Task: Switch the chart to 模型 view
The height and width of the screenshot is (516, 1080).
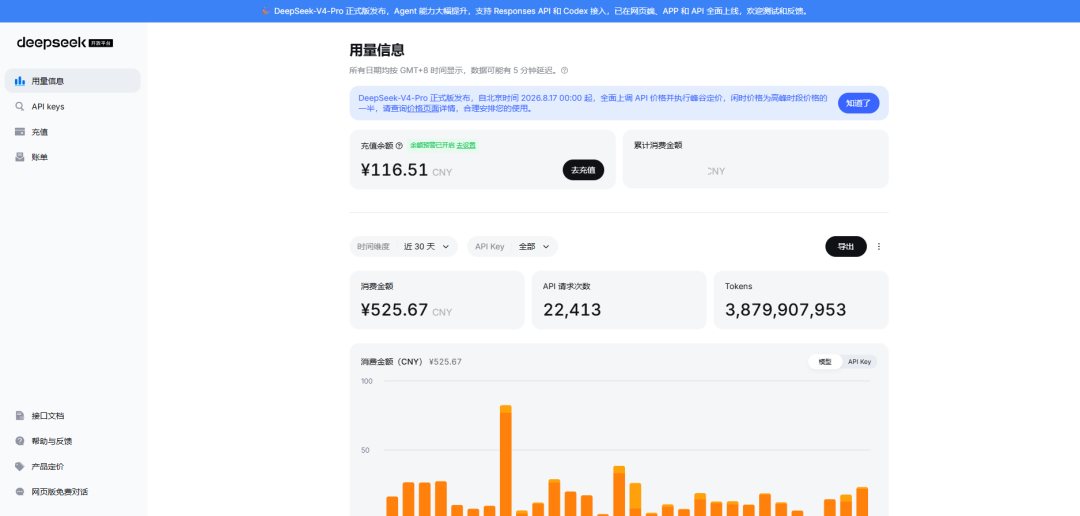Action: (825, 362)
